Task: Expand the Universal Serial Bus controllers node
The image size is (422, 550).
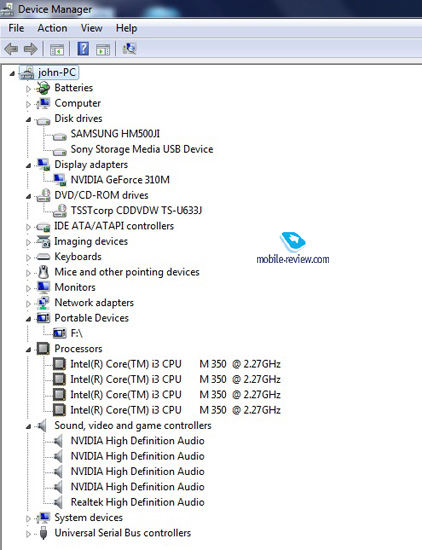Action: pos(28,534)
